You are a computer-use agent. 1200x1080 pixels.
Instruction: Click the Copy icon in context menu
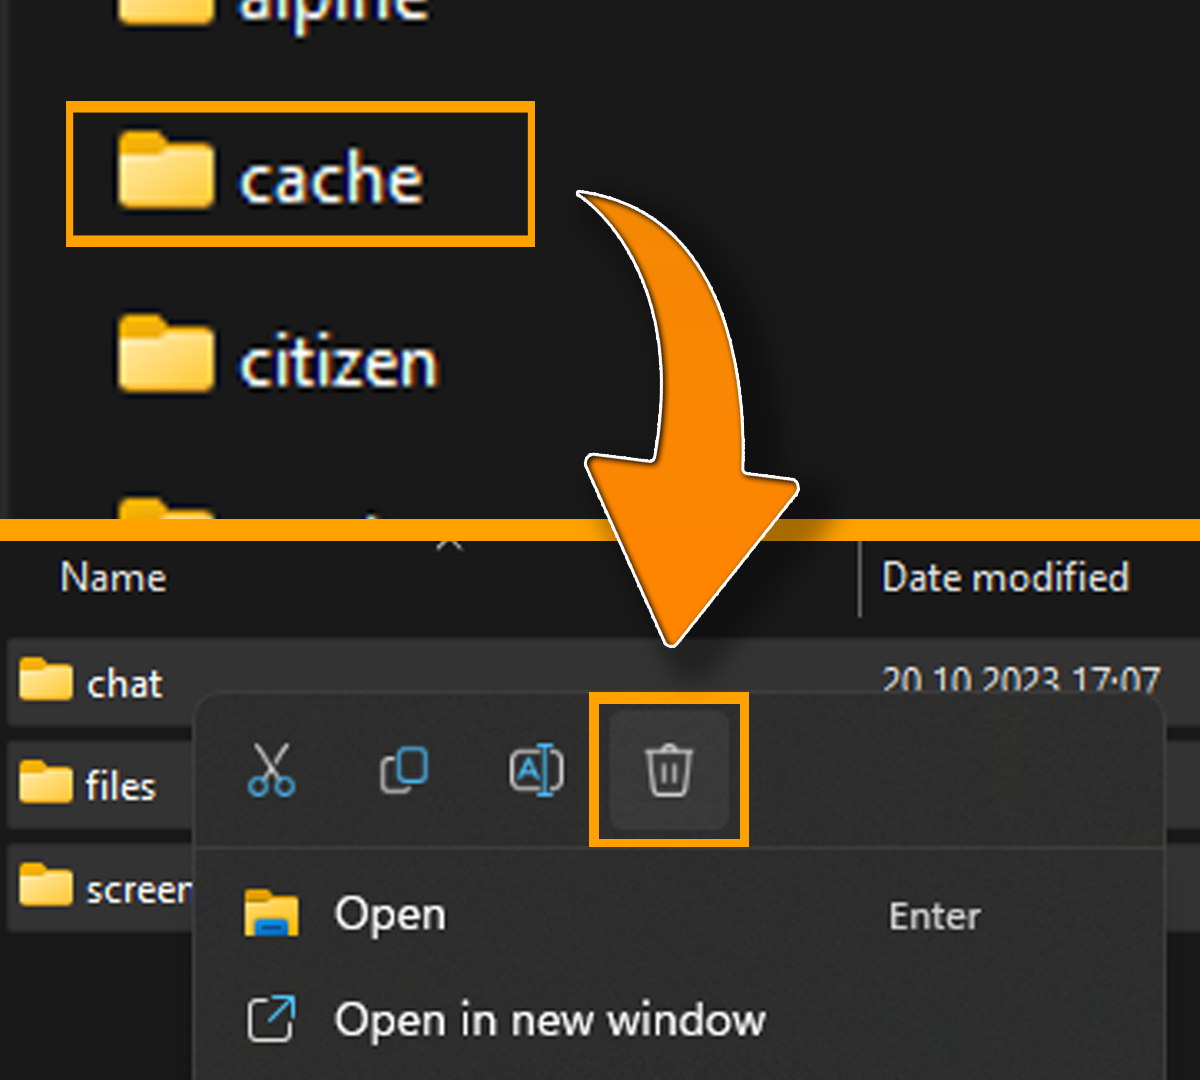click(x=404, y=770)
